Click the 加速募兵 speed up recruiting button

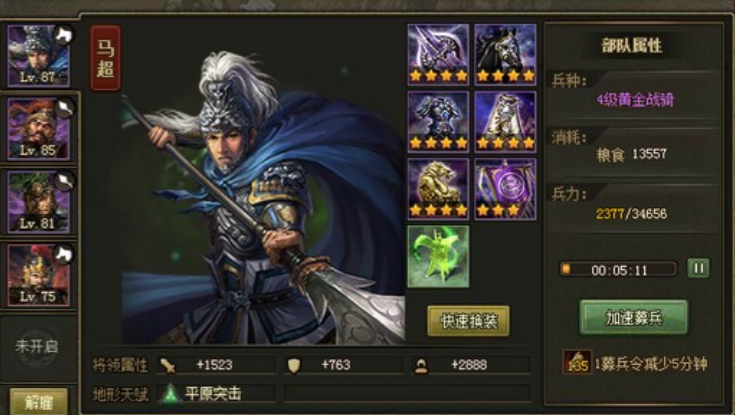[634, 317]
